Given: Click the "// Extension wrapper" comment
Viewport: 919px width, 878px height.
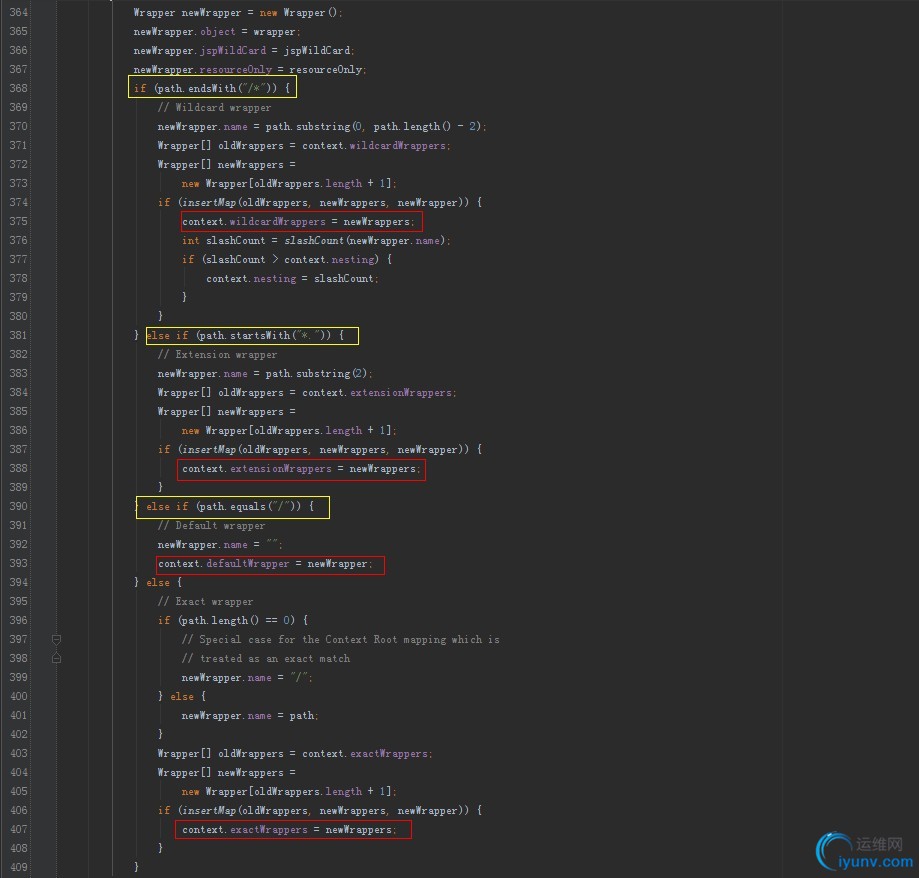Looking at the screenshot, I should point(217,355).
